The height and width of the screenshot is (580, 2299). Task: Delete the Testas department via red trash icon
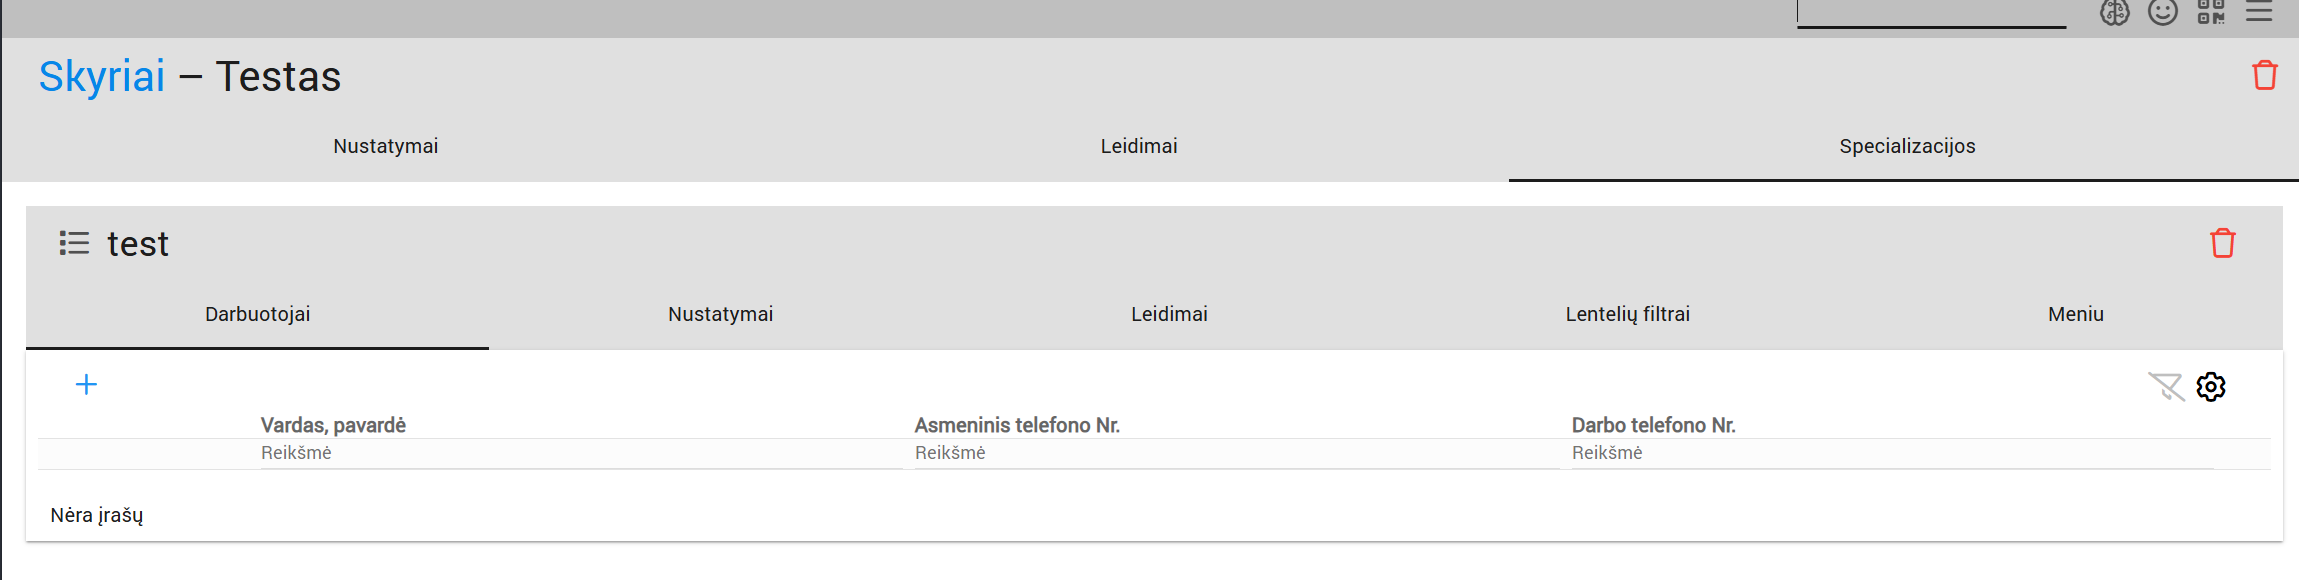click(x=2265, y=76)
